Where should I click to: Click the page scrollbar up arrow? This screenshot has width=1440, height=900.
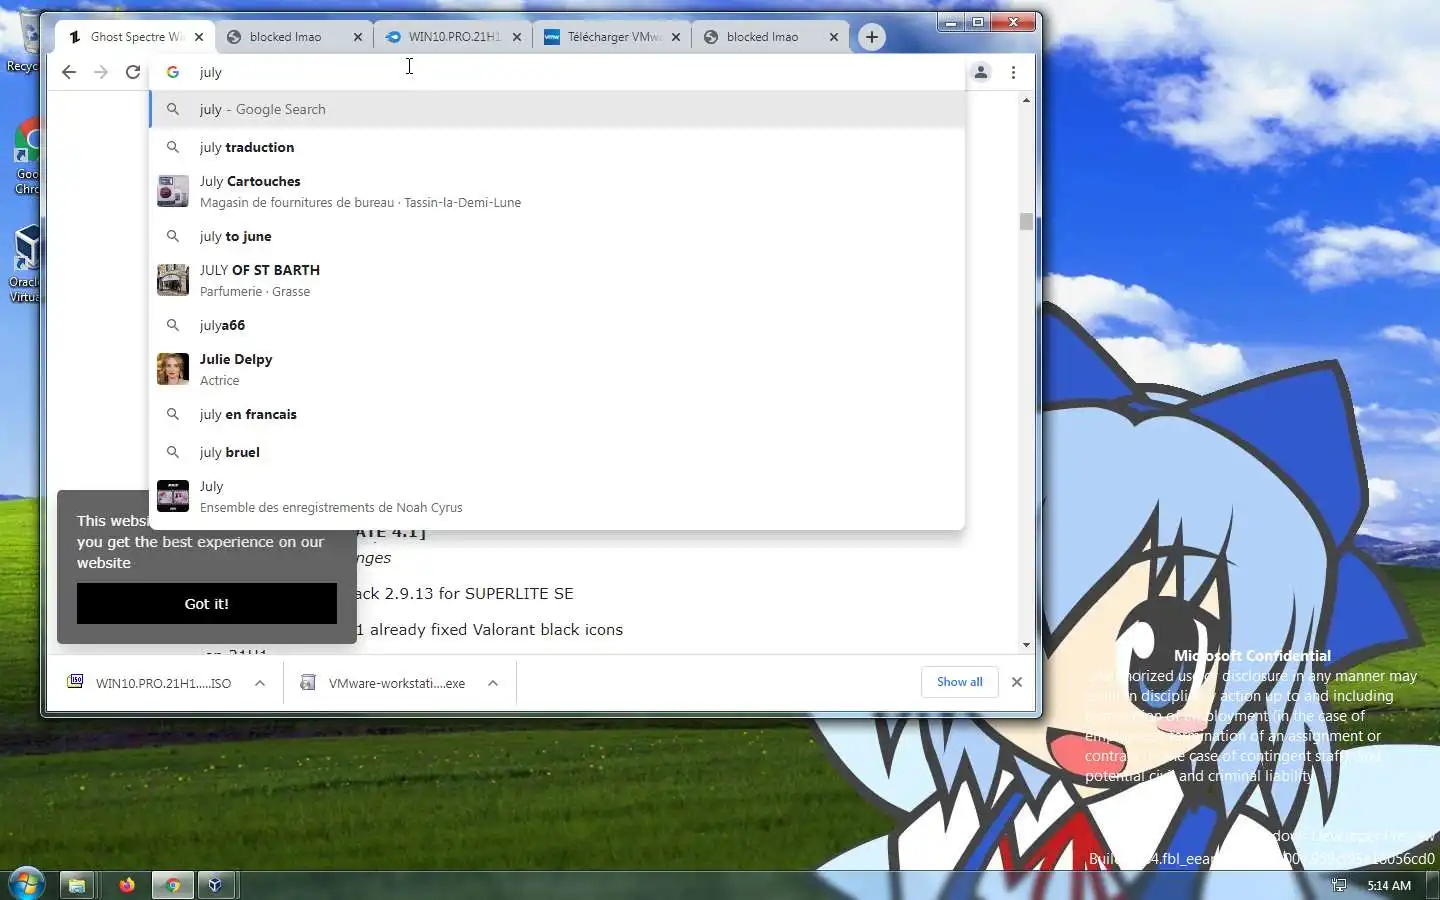[x=1026, y=100]
